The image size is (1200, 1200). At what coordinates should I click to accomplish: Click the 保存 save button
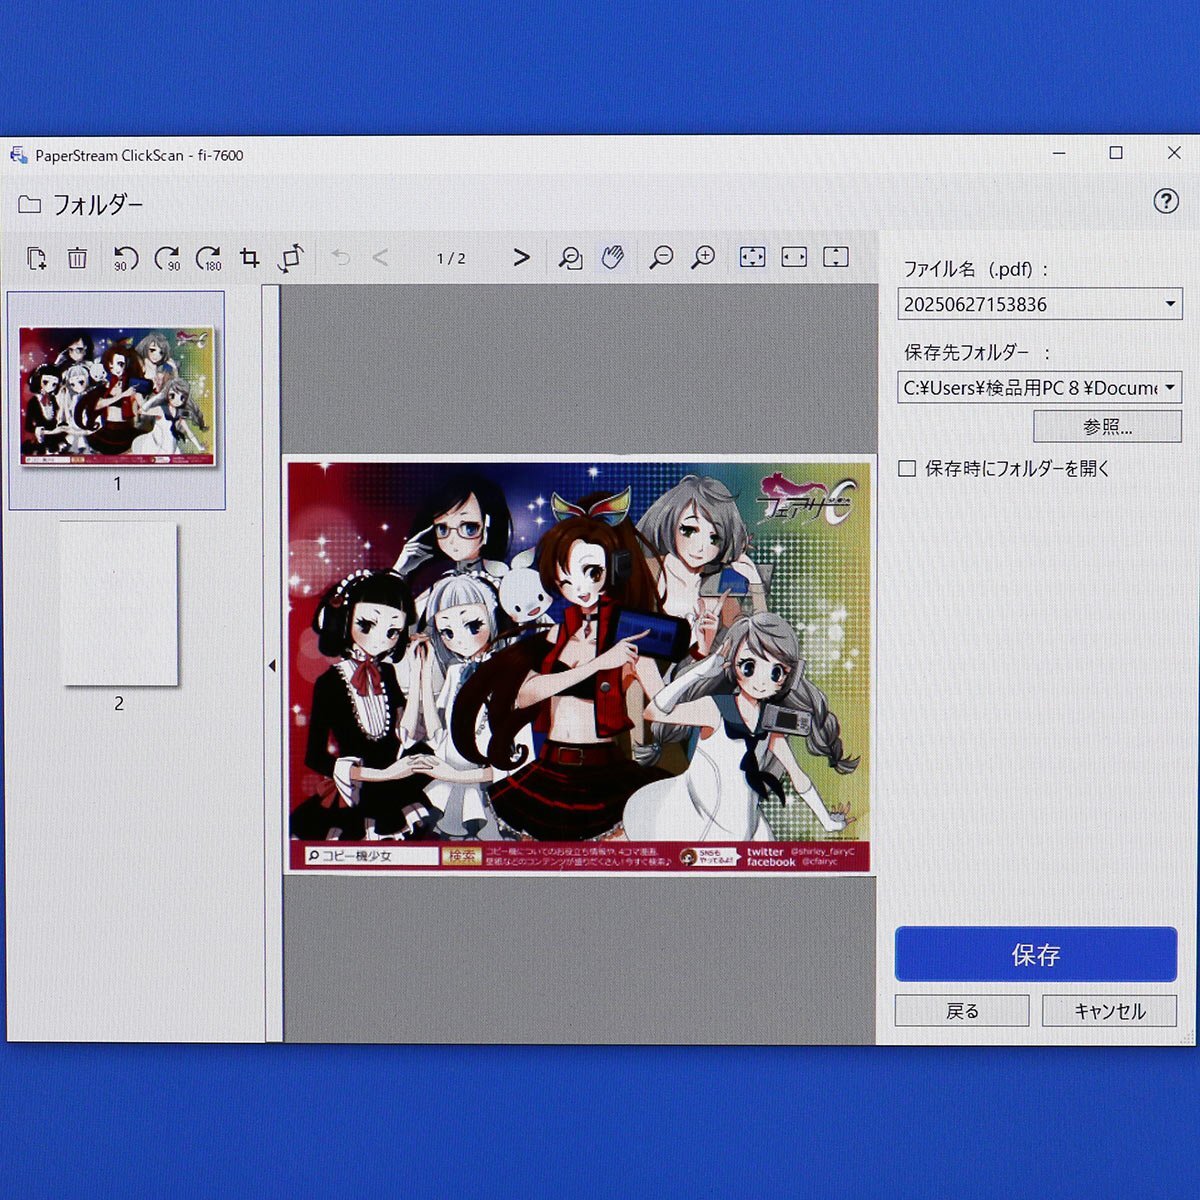[1036, 955]
